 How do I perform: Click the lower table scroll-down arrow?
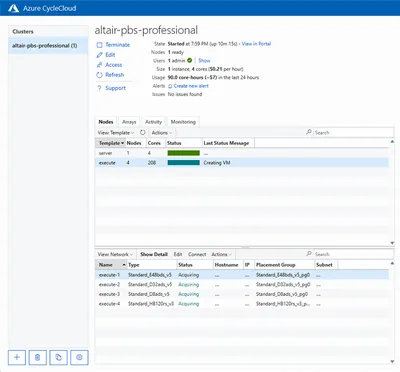(392, 362)
